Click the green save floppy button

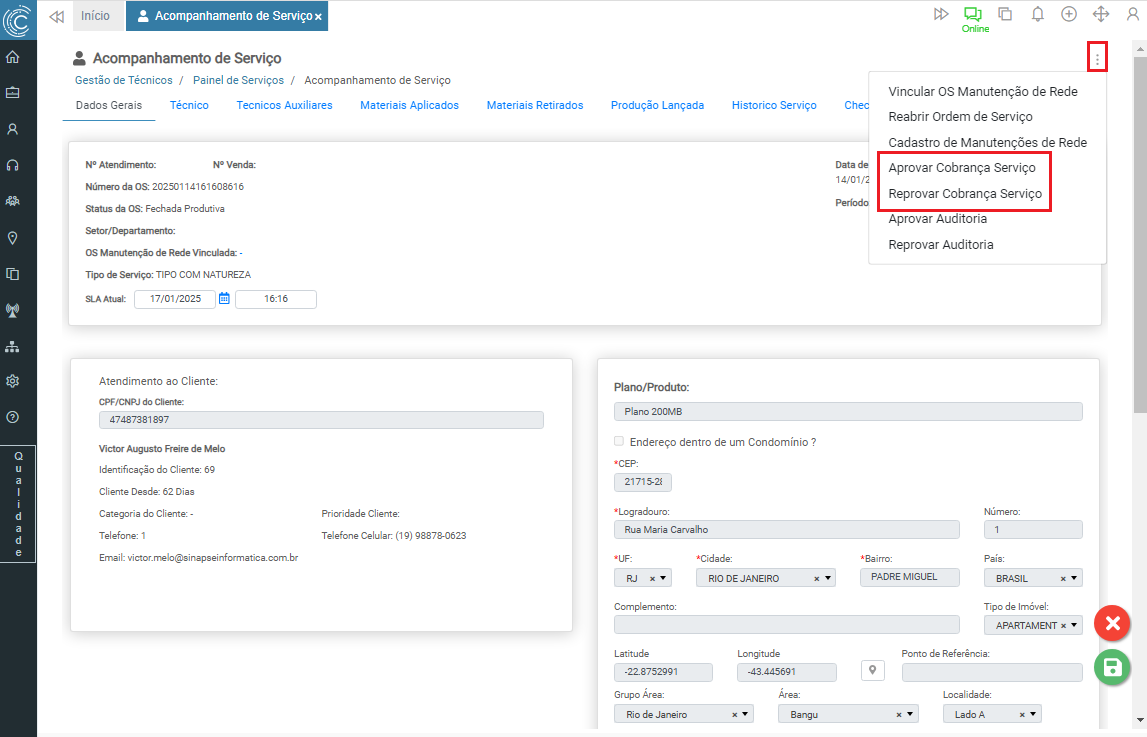coord(1112,667)
